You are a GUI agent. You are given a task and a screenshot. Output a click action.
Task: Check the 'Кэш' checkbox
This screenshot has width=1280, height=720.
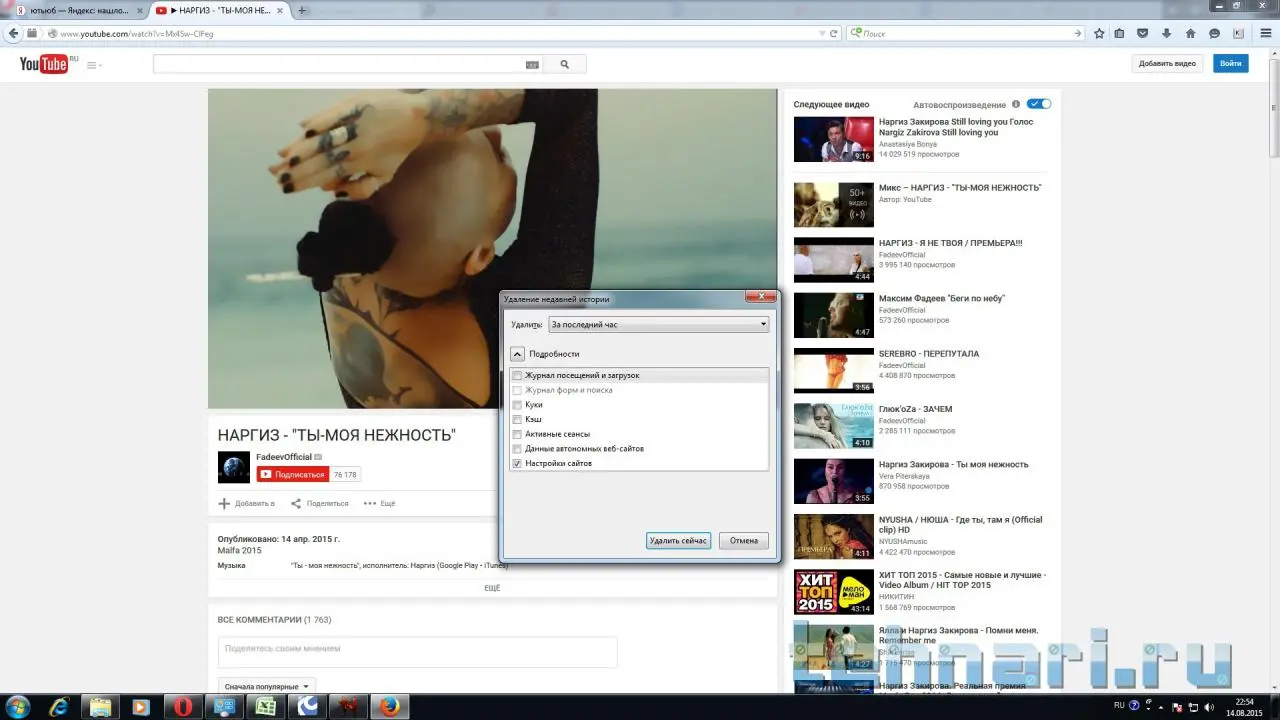[517, 419]
